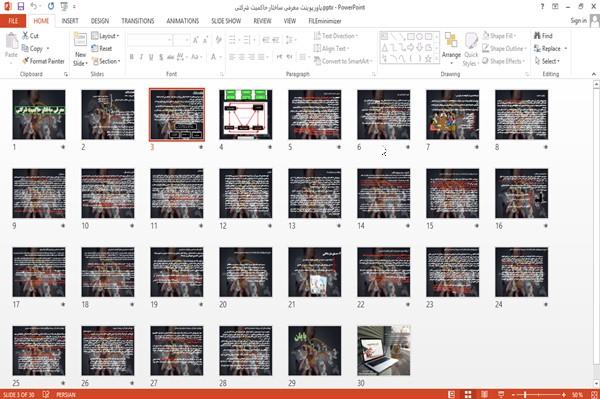Open the font size combo box

pyautogui.click(x=181, y=40)
